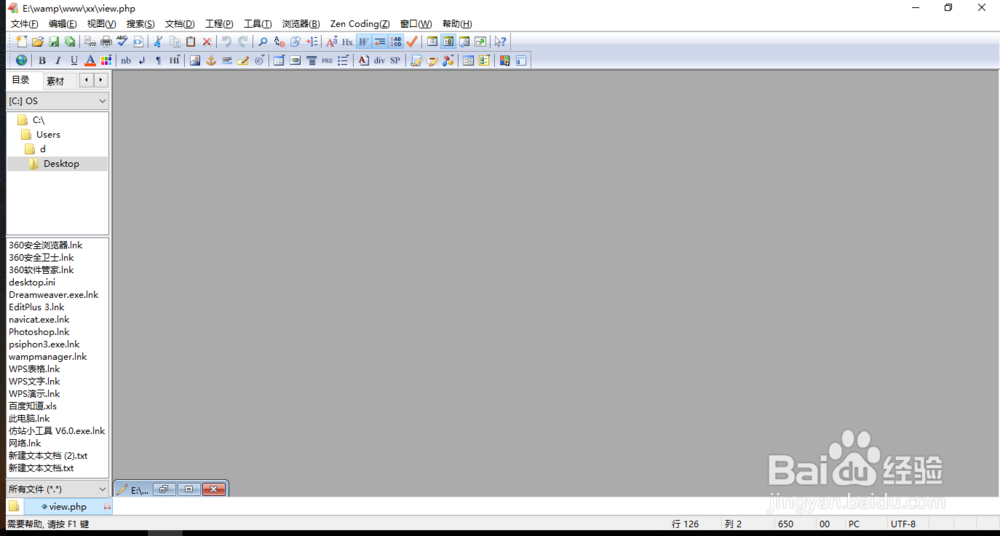
Task: Insert anchor tag with anchor icon
Action: 210,61
